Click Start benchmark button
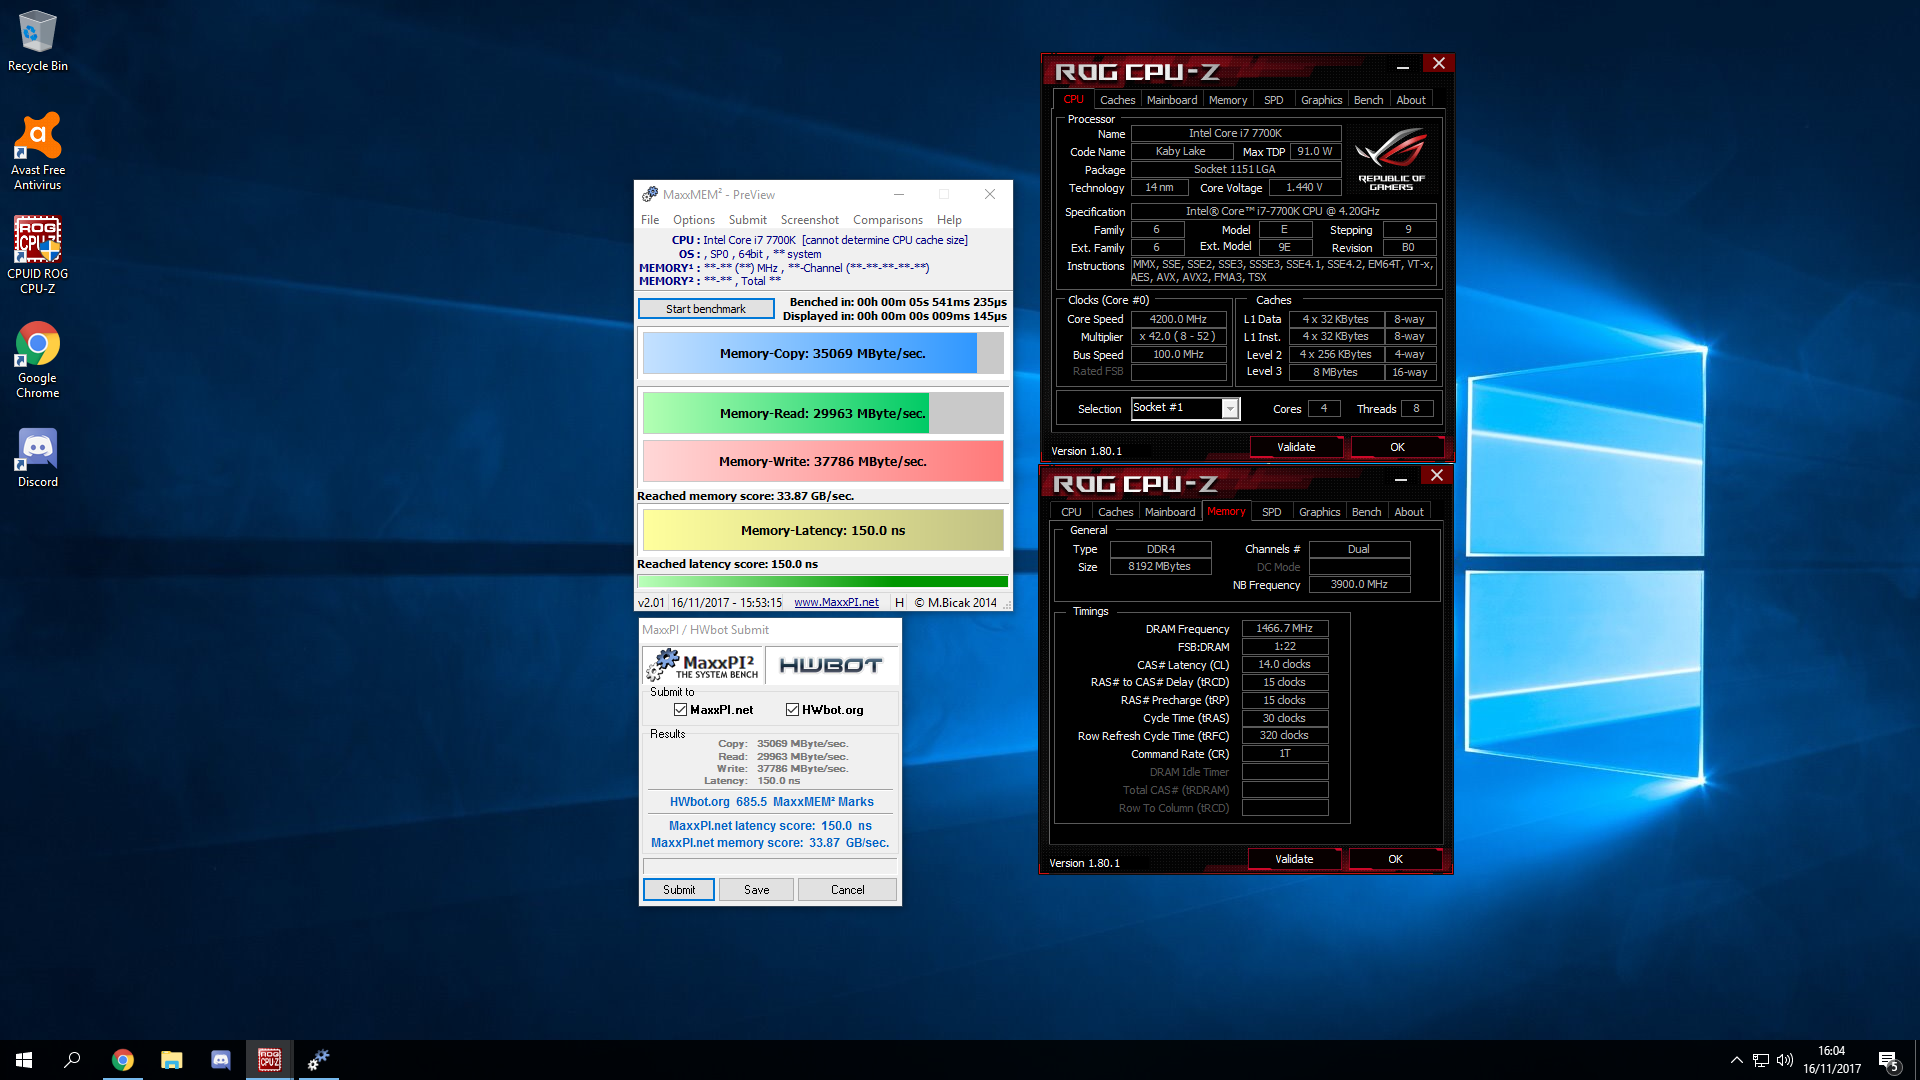Screen dimensions: 1920x1080 point(706,309)
